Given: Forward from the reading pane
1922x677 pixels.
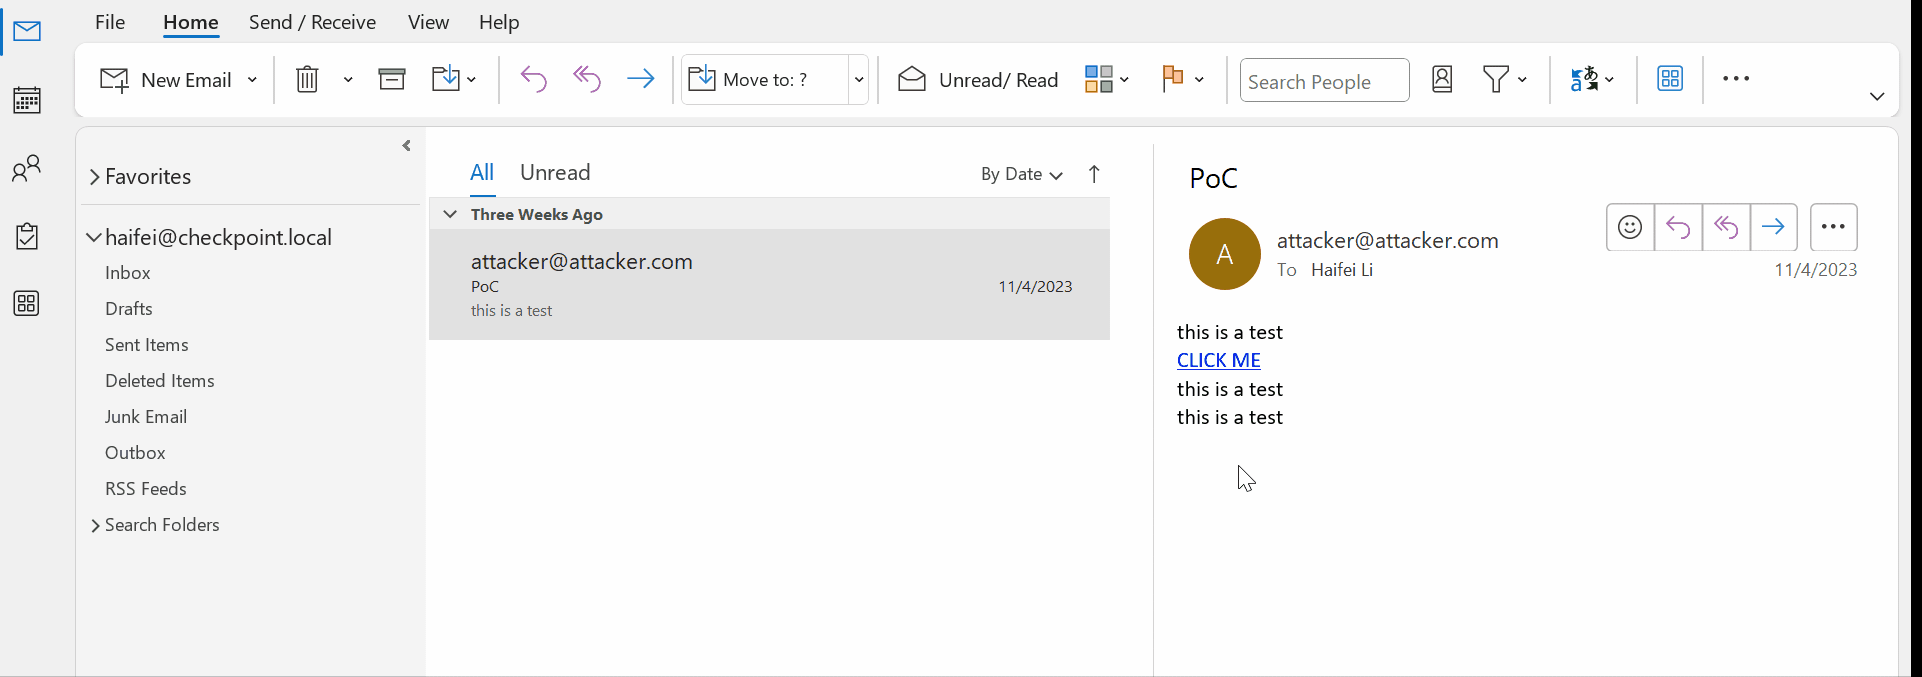Looking at the screenshot, I should coord(1774,227).
